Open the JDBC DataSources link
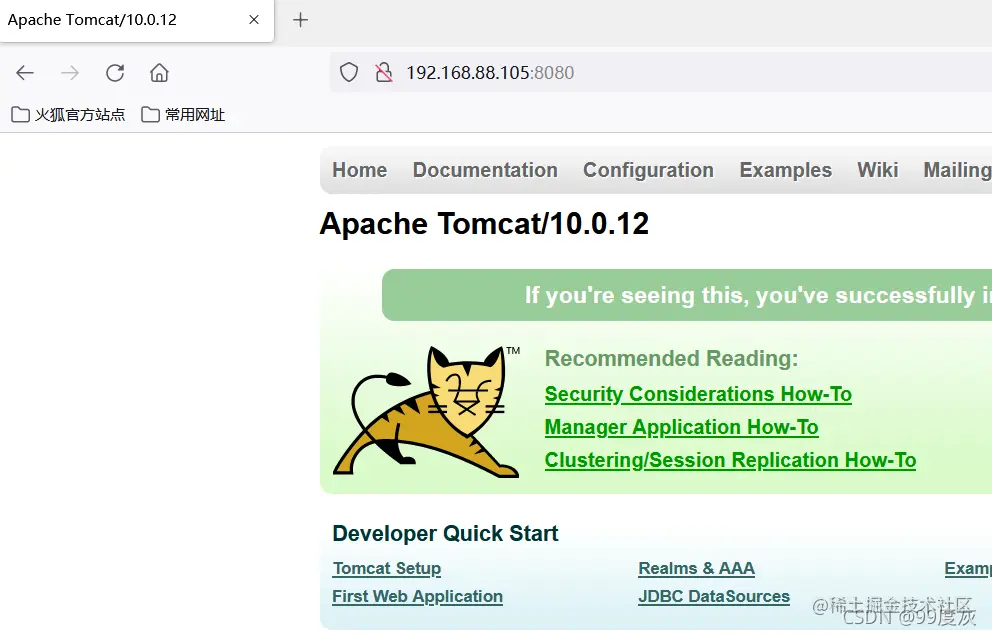This screenshot has height=635, width=992. 714,596
